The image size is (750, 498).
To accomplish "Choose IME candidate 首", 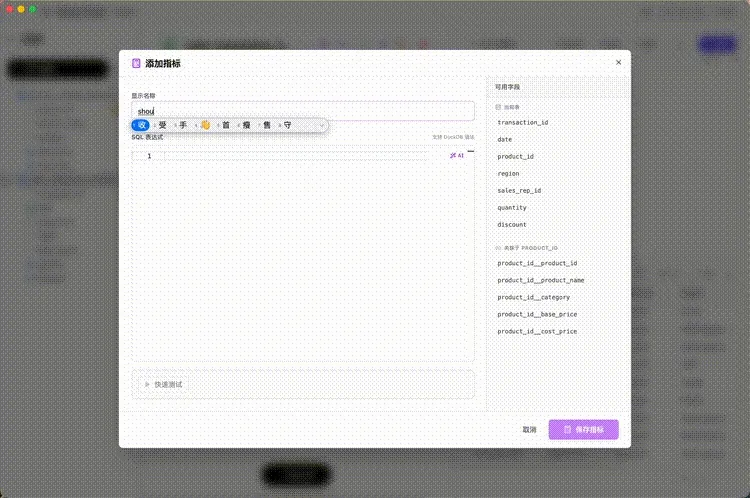I will click(226, 125).
